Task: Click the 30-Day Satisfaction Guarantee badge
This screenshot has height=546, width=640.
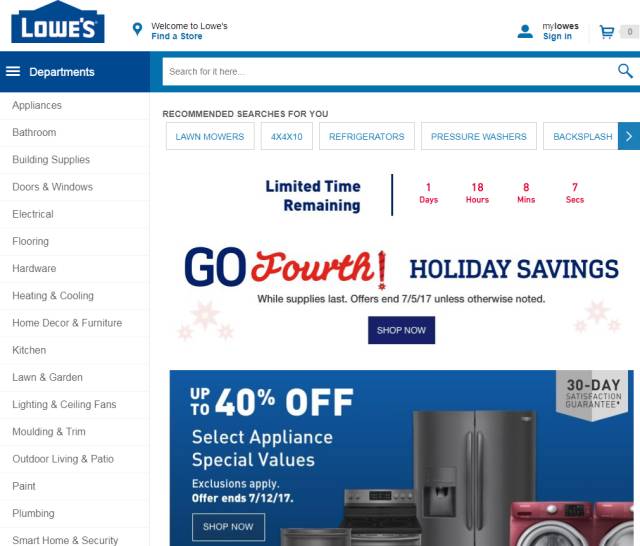Action: pos(593,395)
